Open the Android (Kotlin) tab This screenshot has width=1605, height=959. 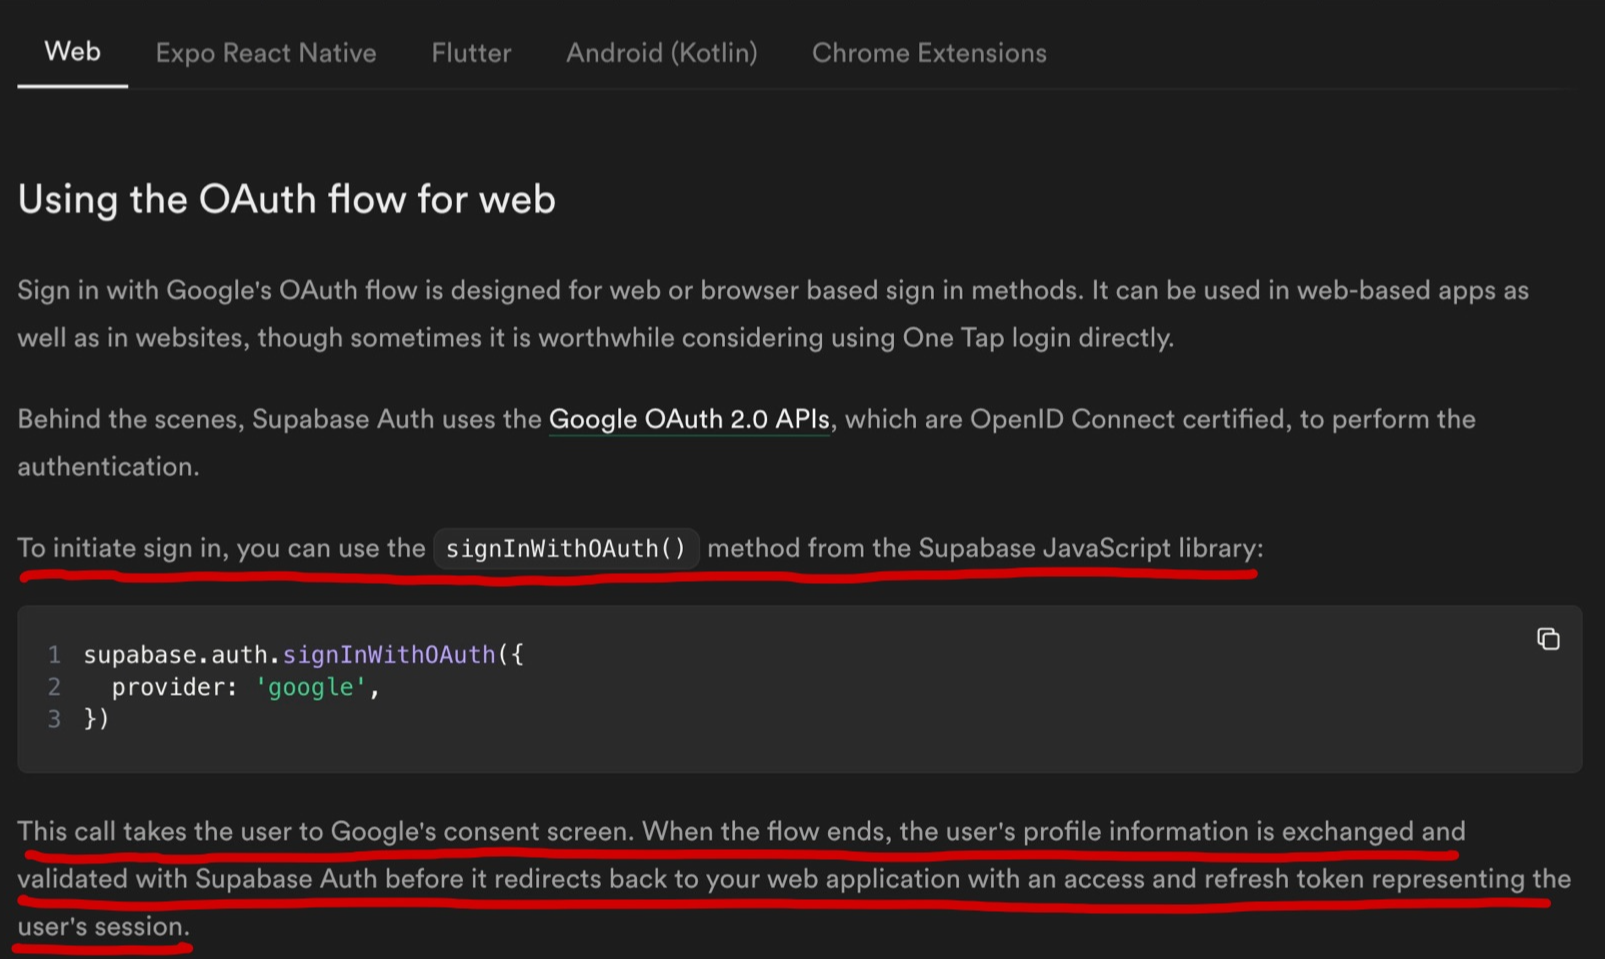coord(662,53)
